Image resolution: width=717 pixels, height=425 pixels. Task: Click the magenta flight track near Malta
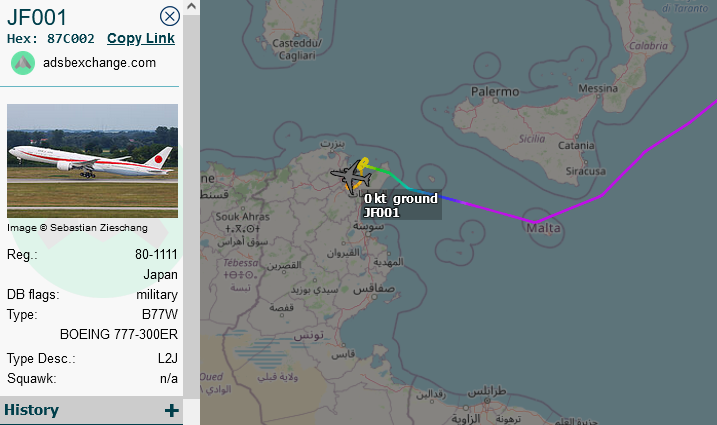(x=533, y=222)
